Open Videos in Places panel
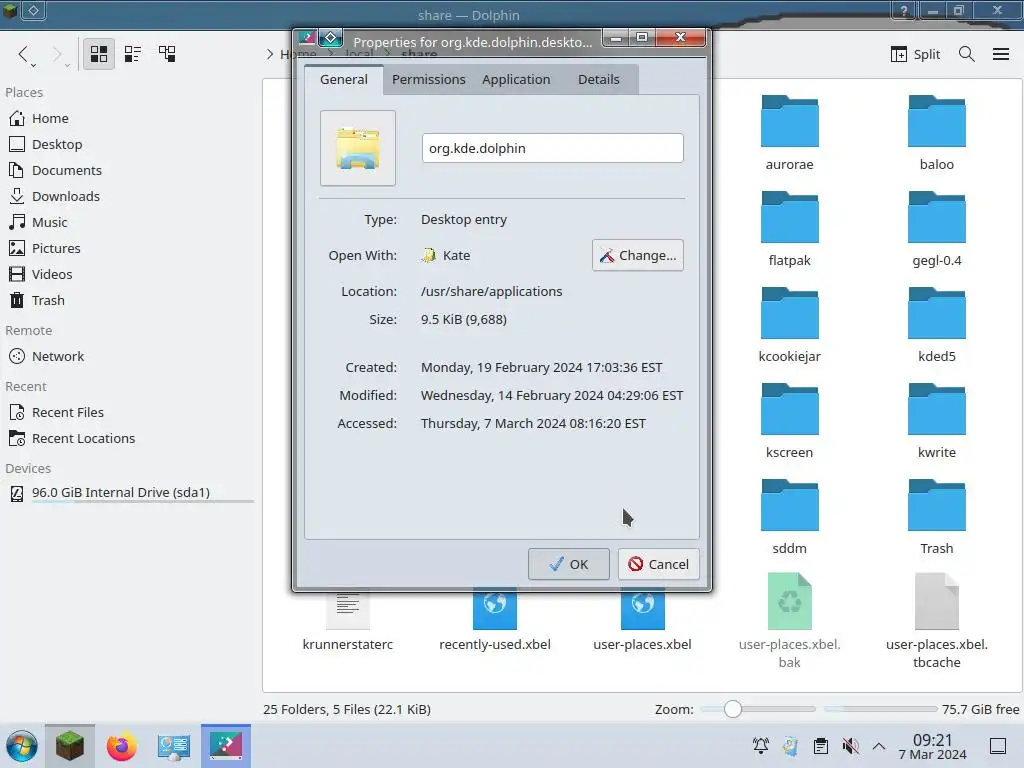This screenshot has width=1024, height=768. coord(40,275)
